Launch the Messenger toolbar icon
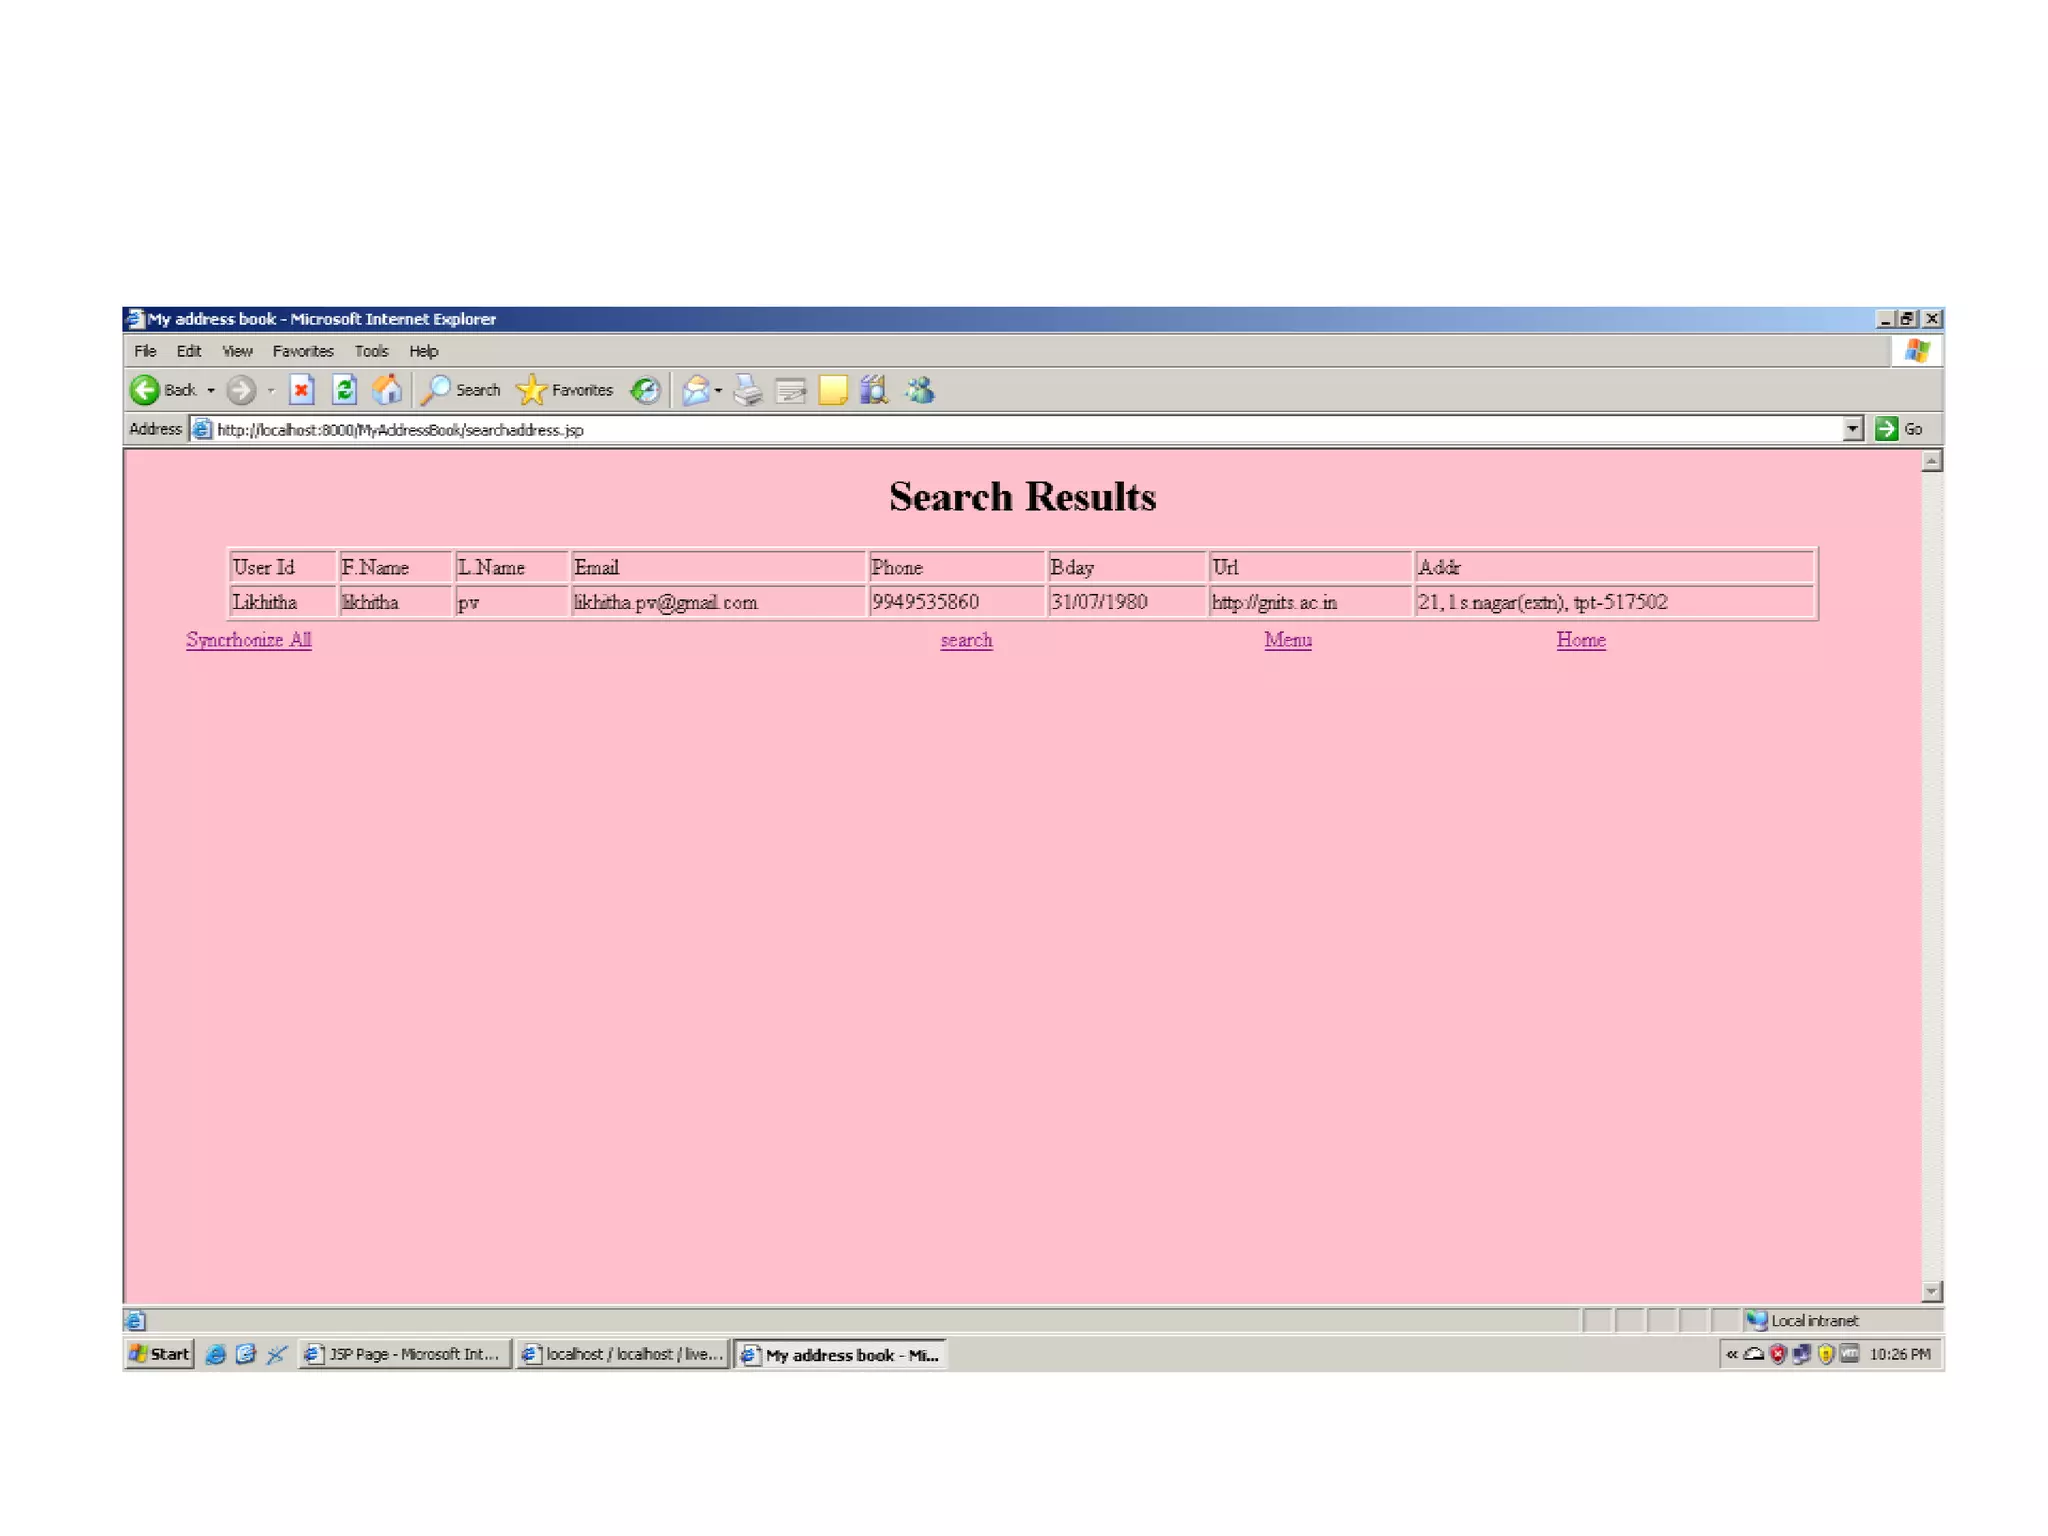The height and width of the screenshot is (1536, 2048). coord(919,390)
